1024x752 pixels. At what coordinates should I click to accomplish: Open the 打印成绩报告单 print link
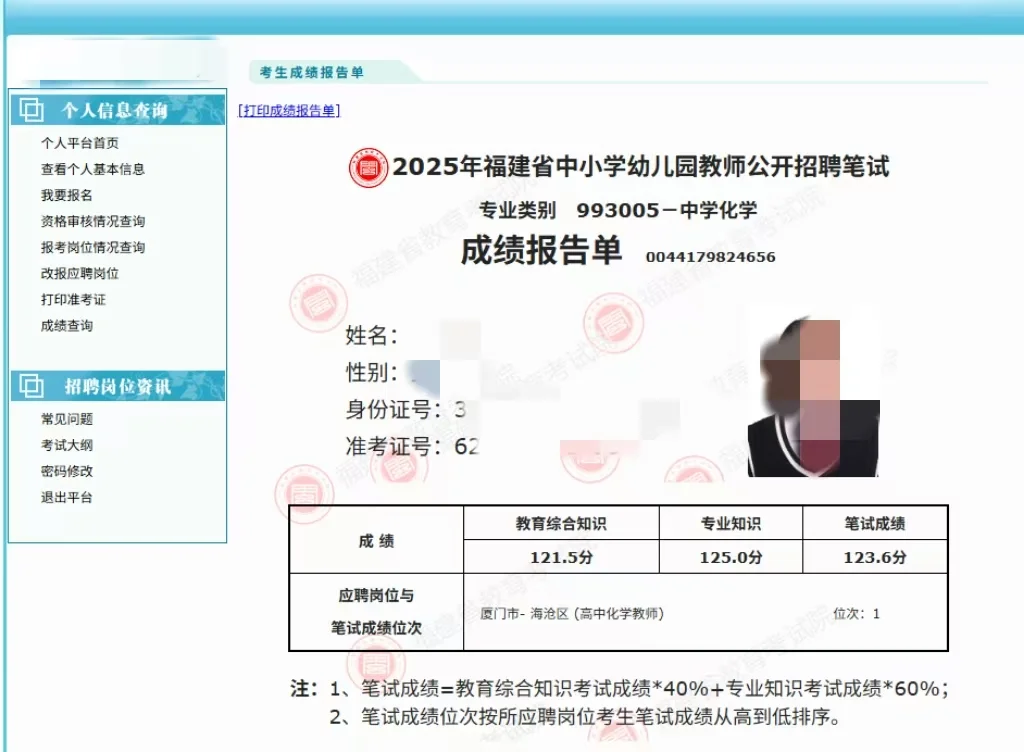coord(287,110)
